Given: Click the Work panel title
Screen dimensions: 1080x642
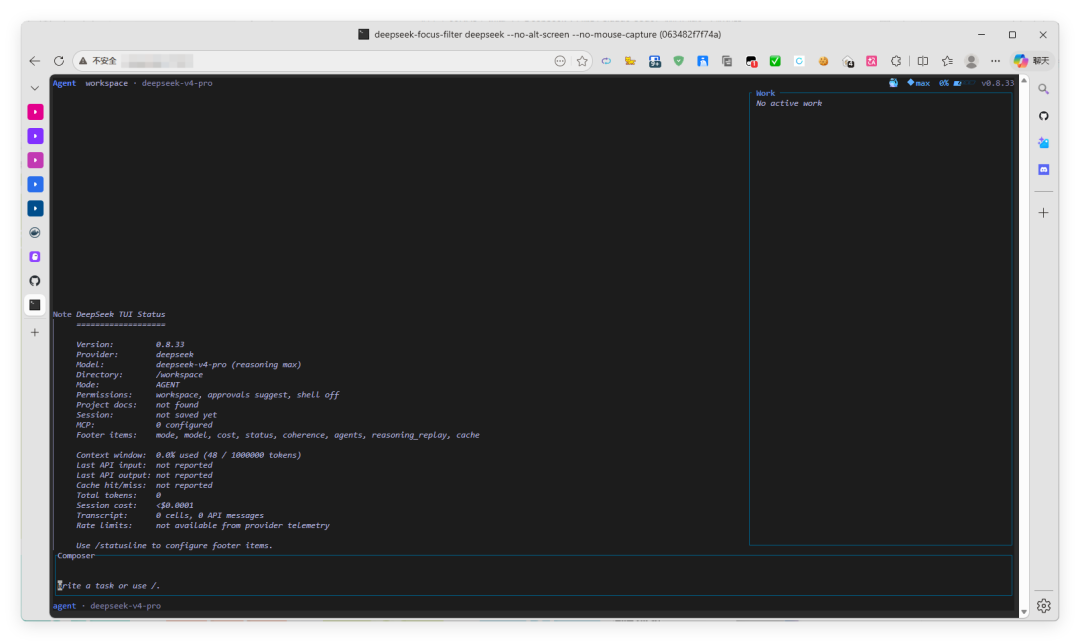Looking at the screenshot, I should pos(765,93).
